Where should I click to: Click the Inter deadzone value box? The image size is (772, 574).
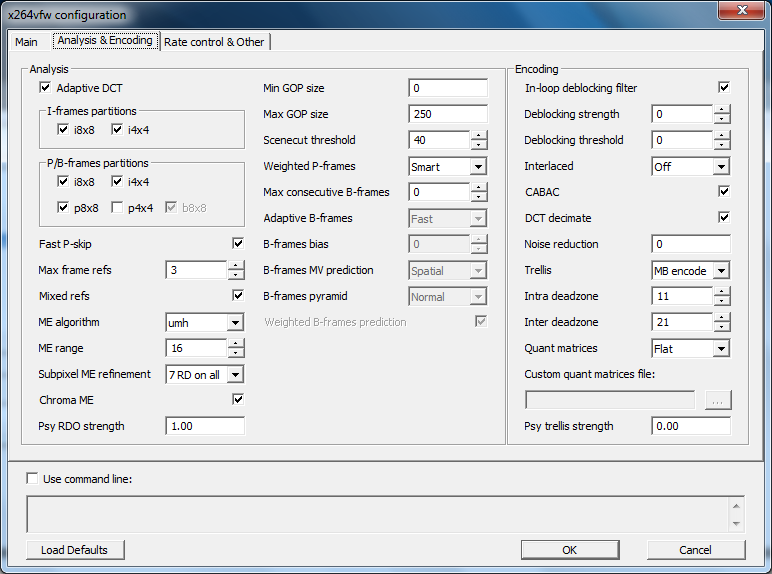683,322
